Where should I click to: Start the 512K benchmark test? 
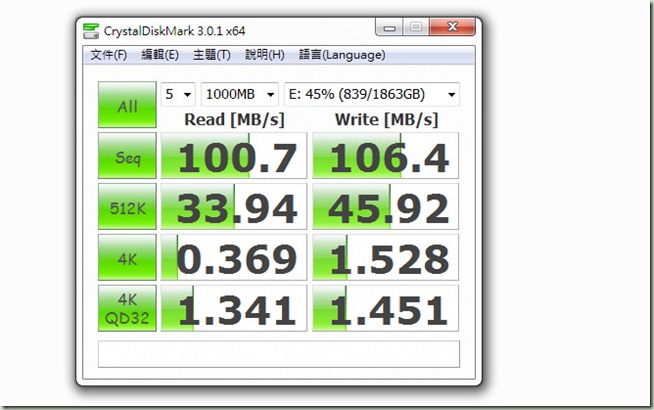tap(127, 206)
